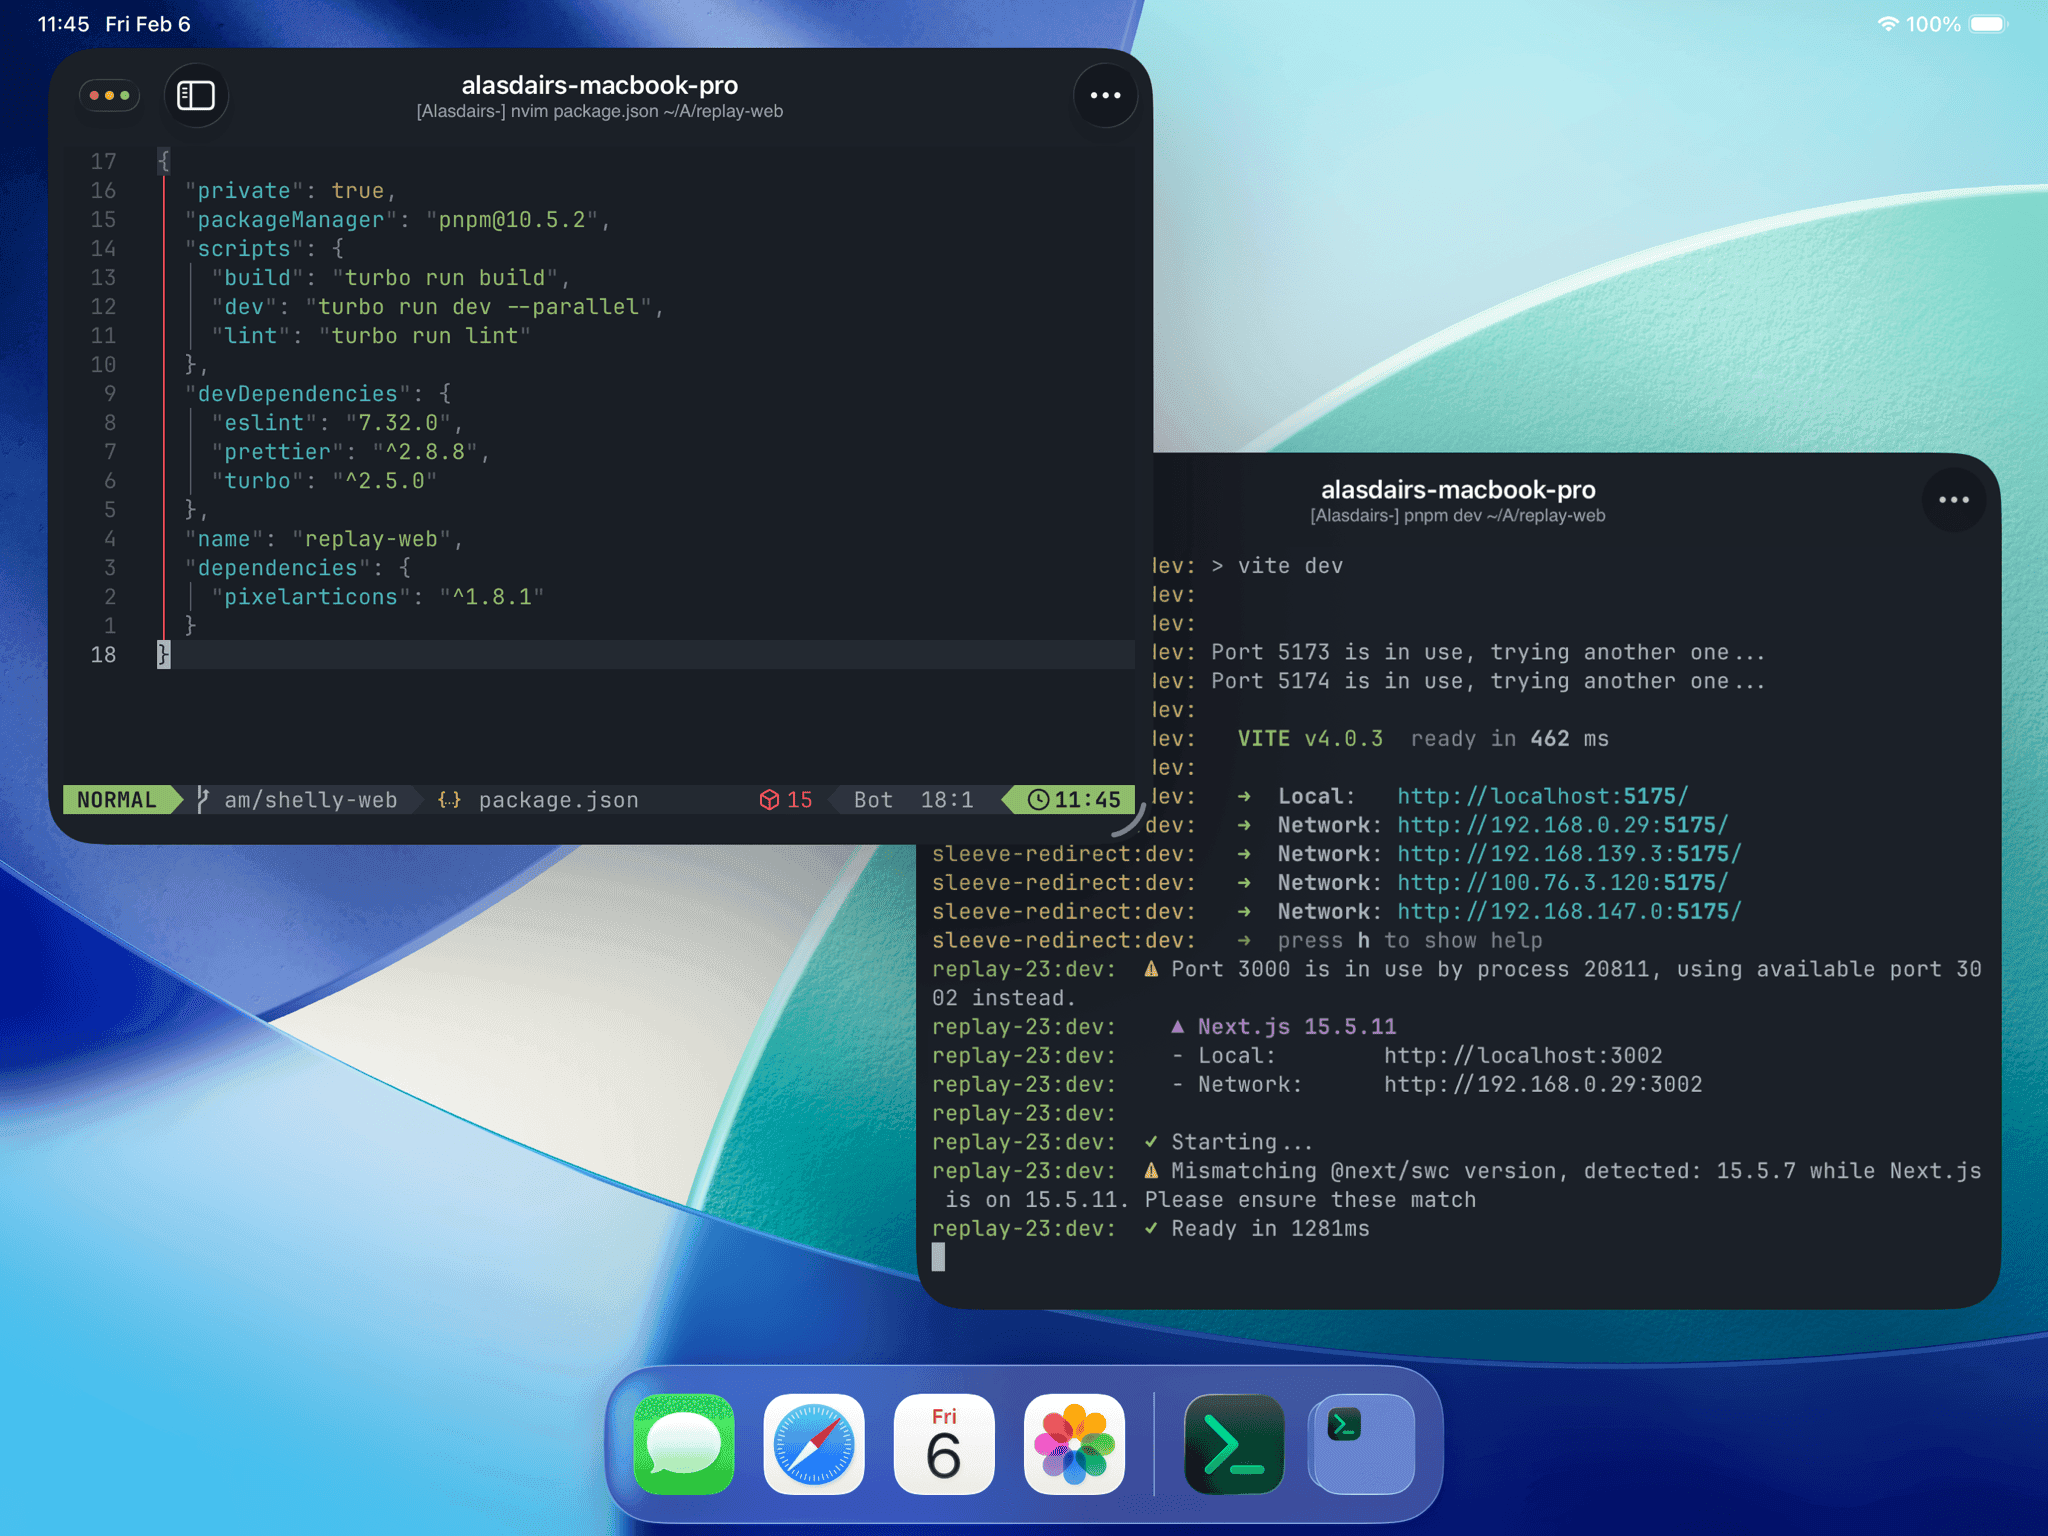
Task: Open Photos from the dock
Action: point(1075,1443)
